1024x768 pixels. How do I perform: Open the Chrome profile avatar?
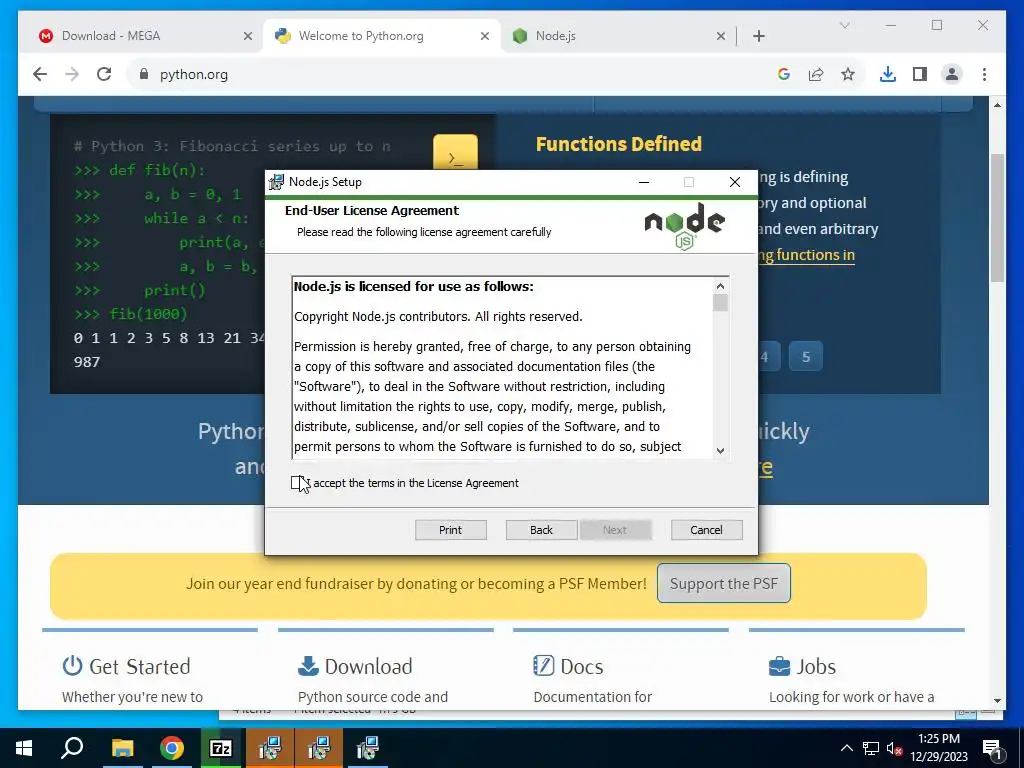[x=952, y=74]
